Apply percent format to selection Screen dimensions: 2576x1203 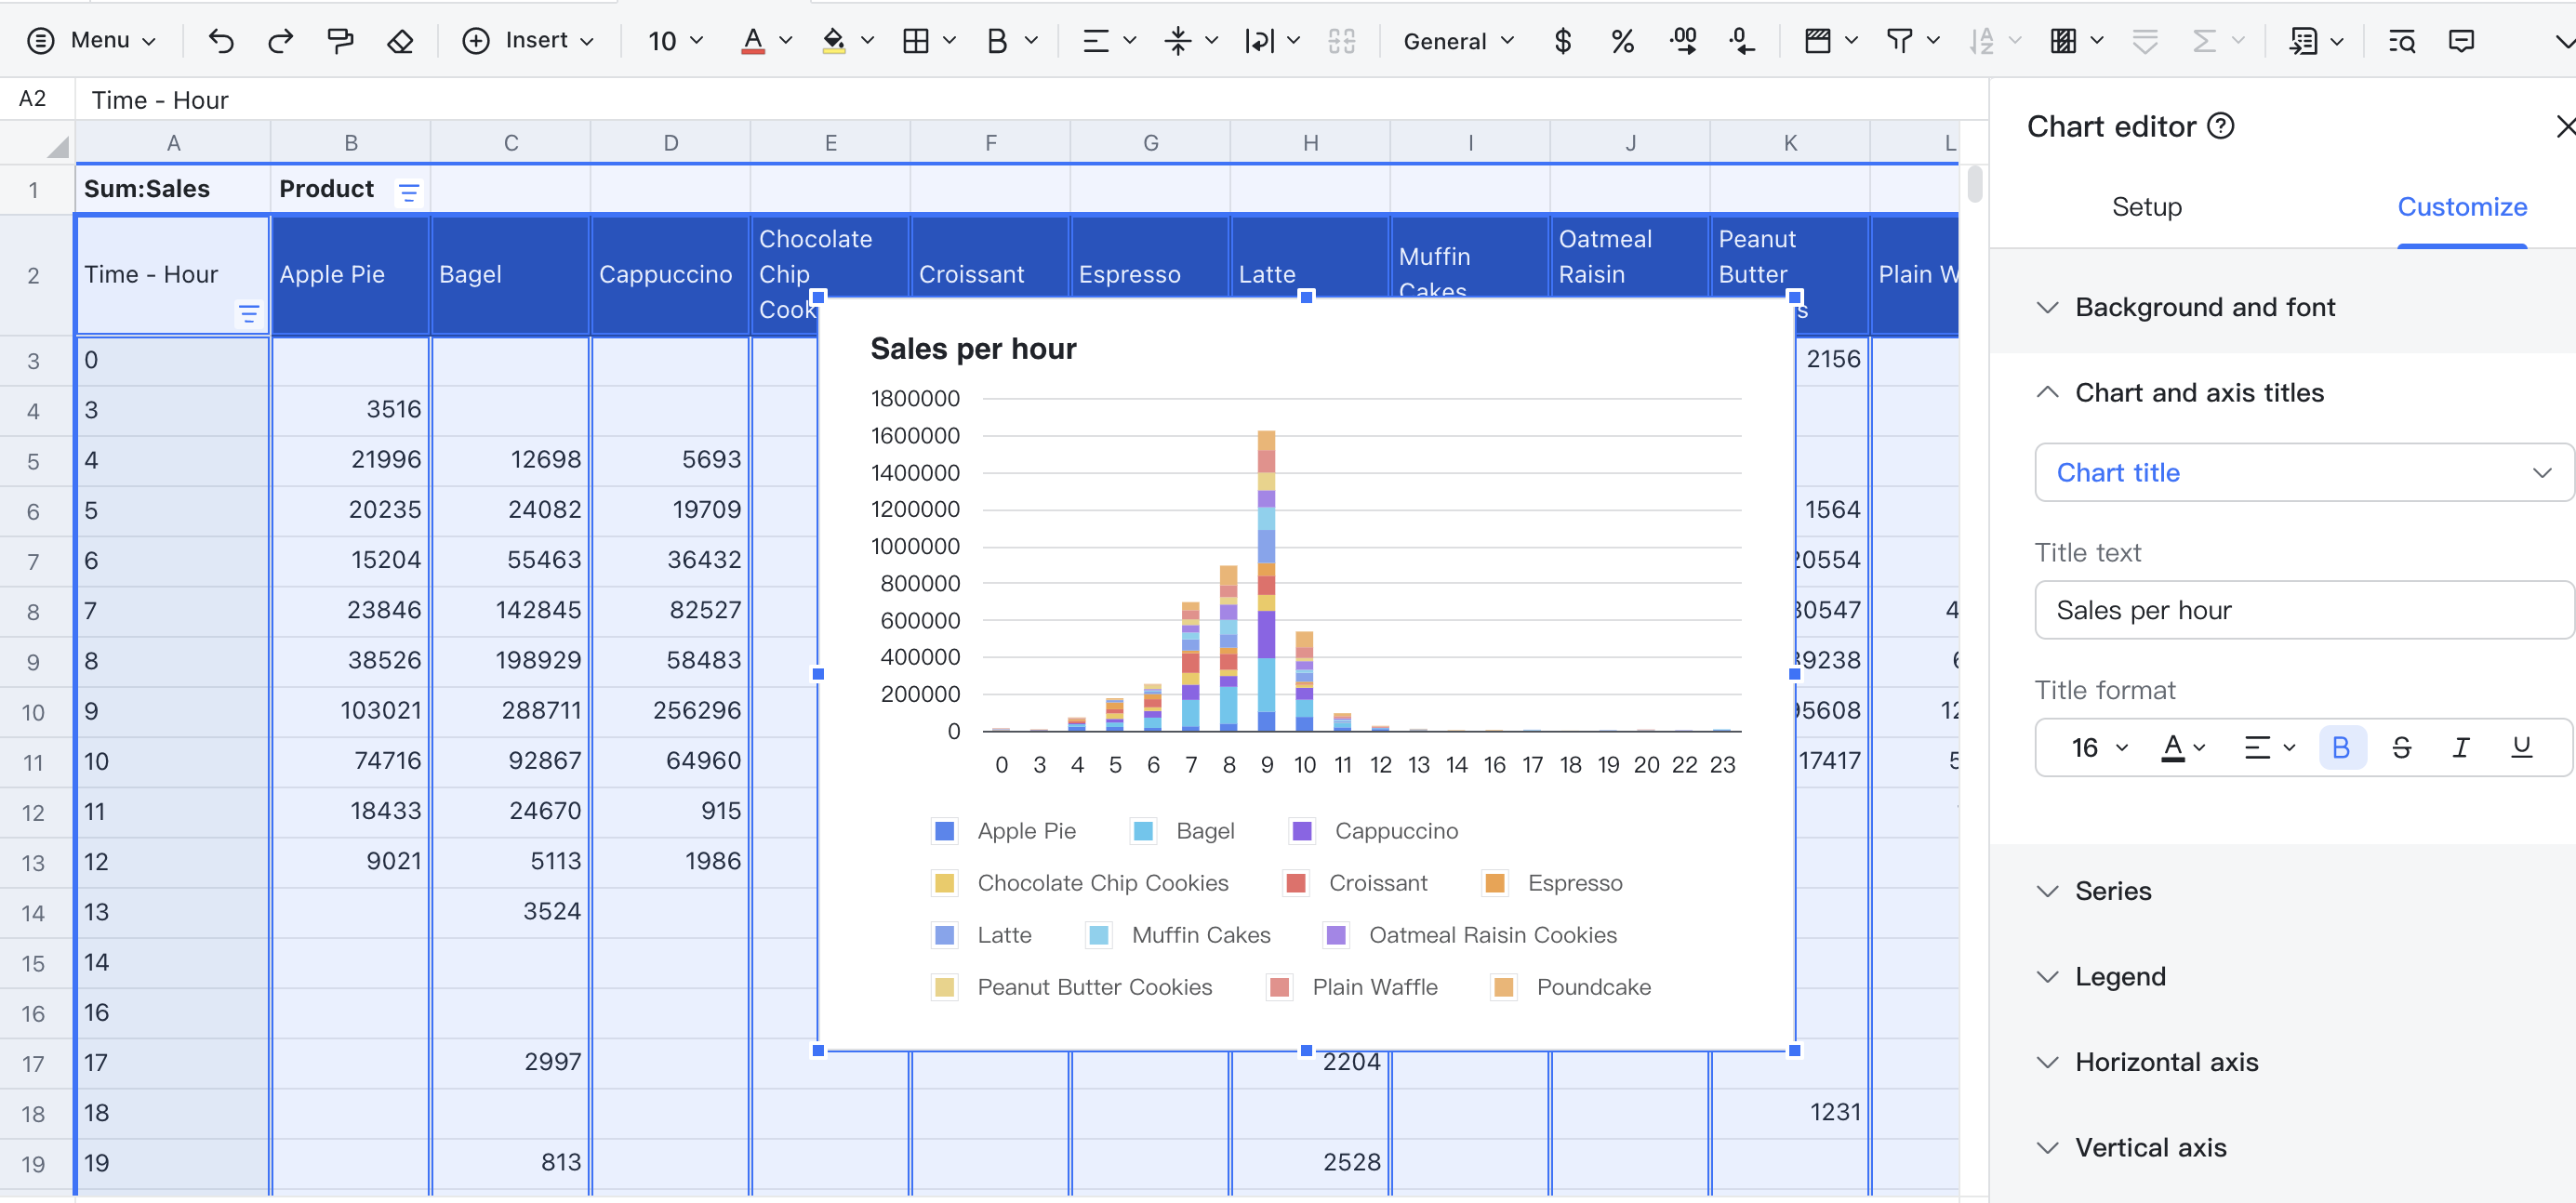tap(1622, 41)
